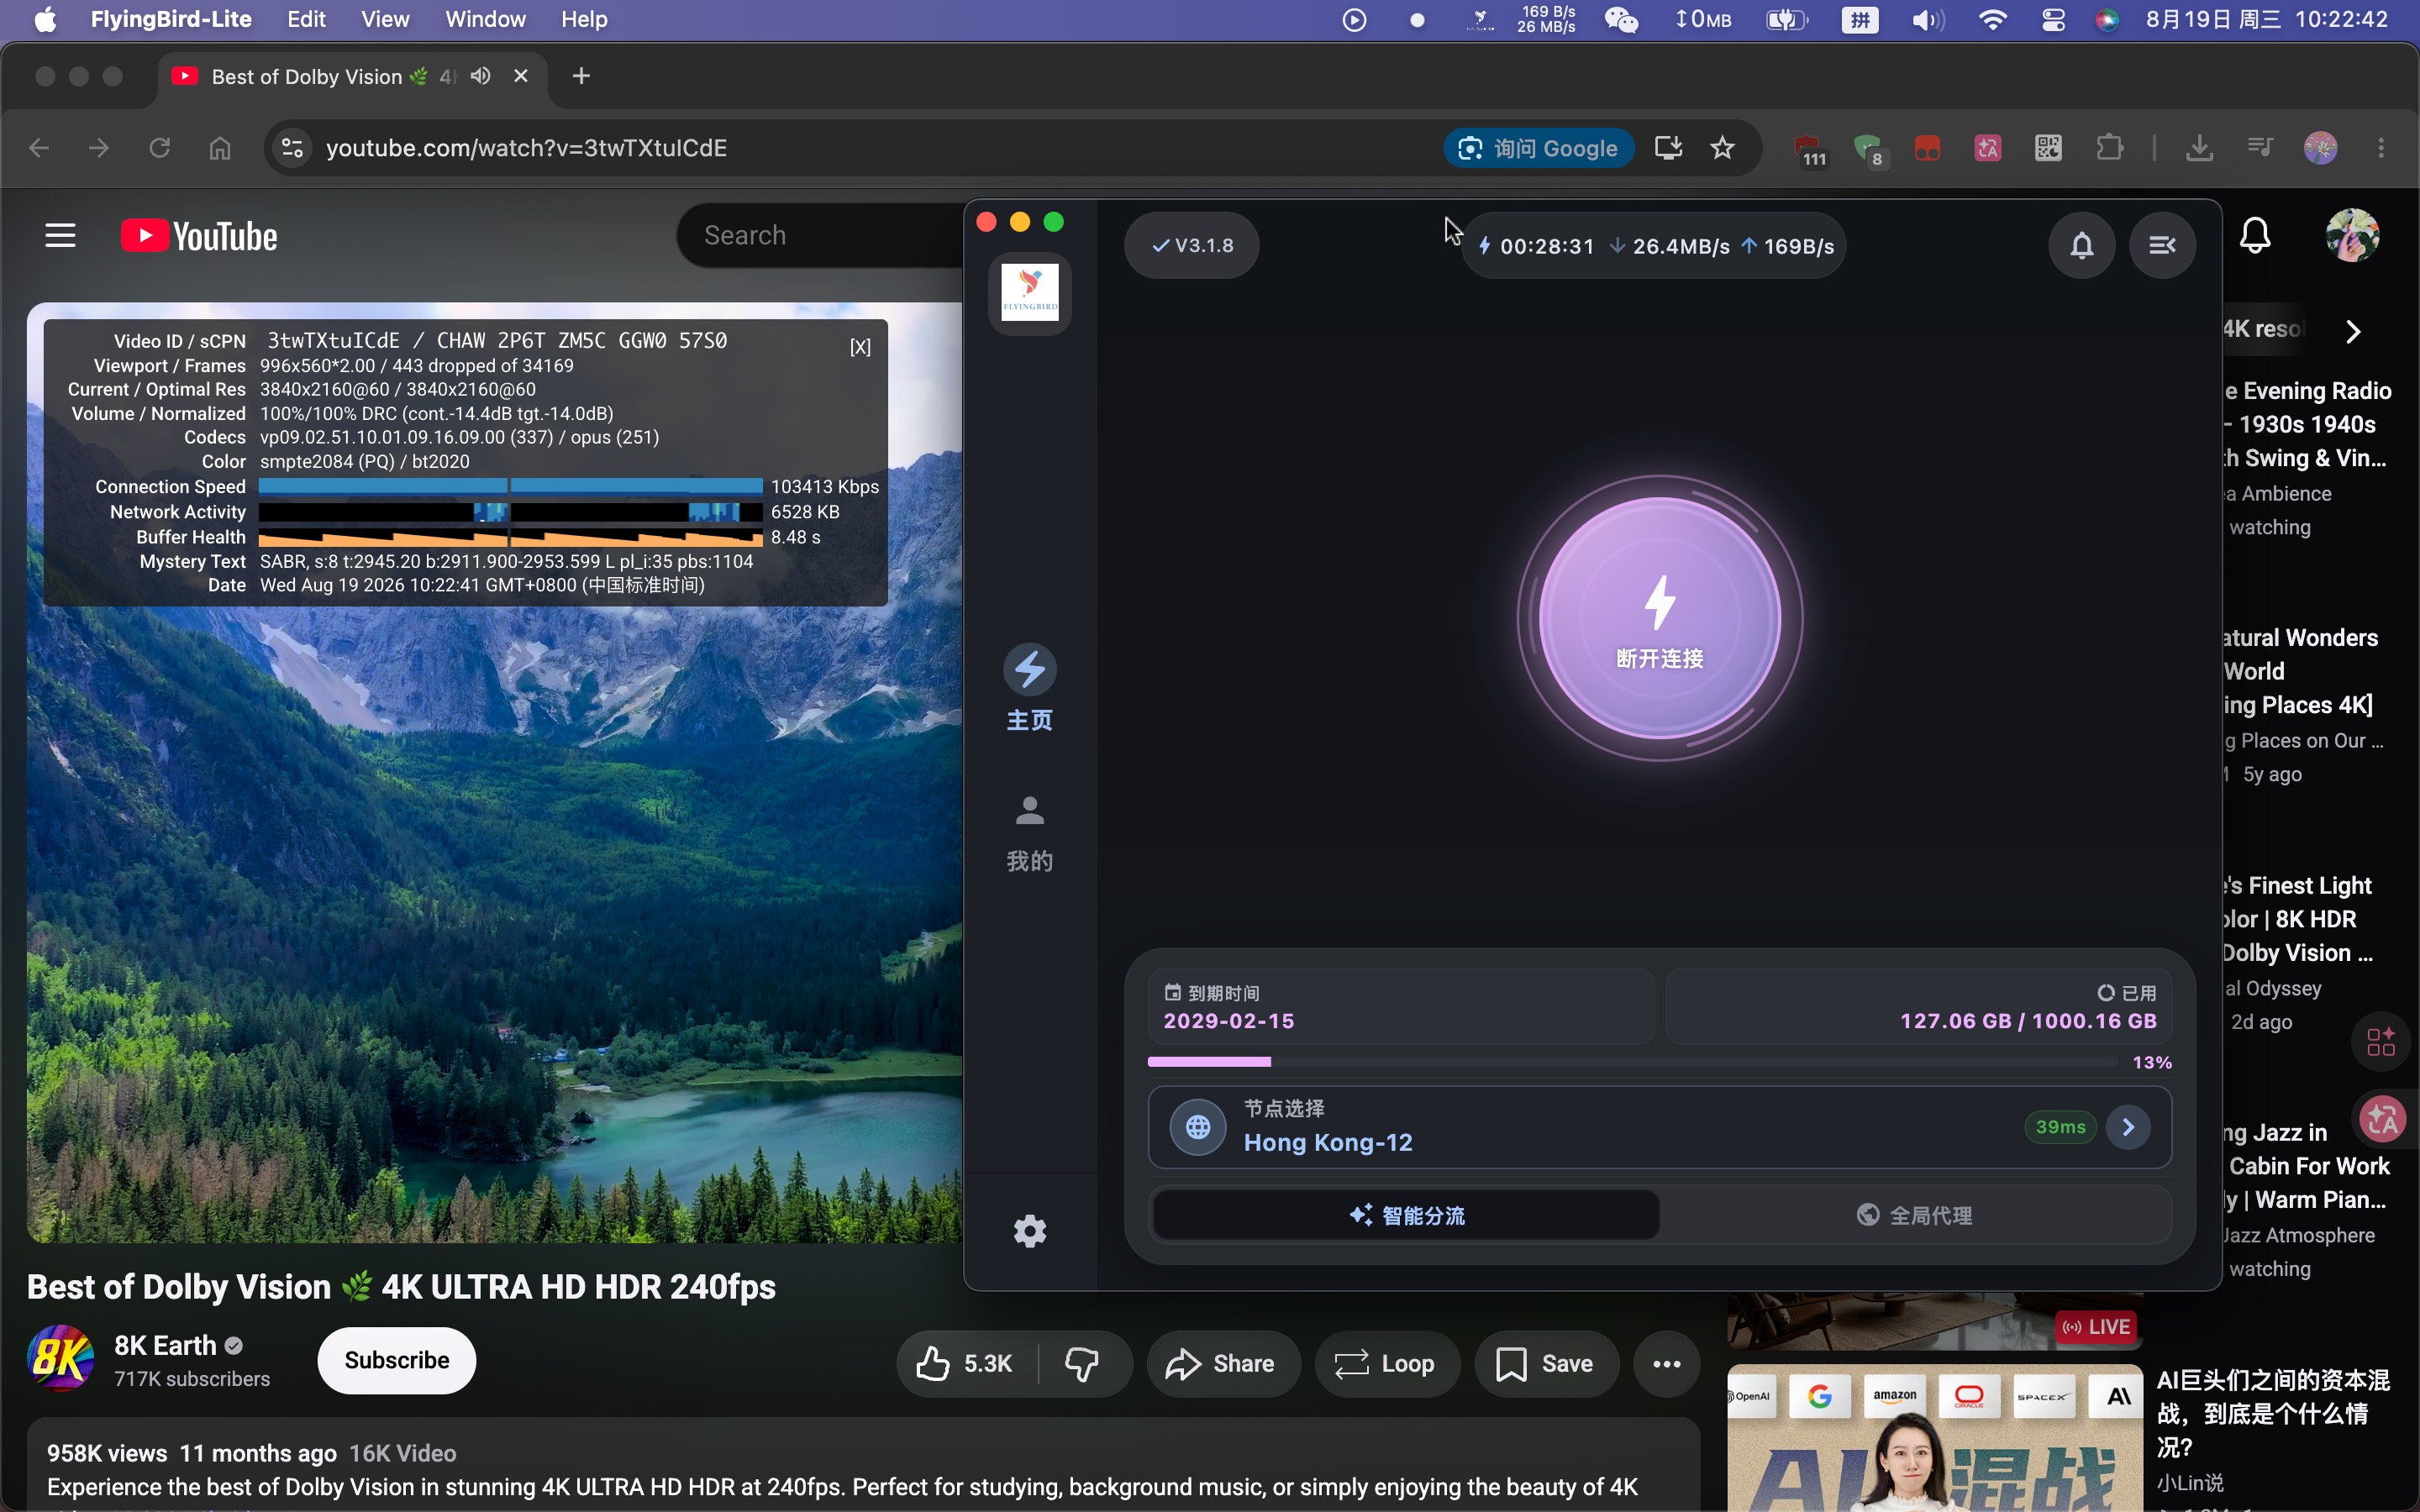This screenshot has width=2420, height=1512.
Task: Open the View menu
Action: (385, 19)
